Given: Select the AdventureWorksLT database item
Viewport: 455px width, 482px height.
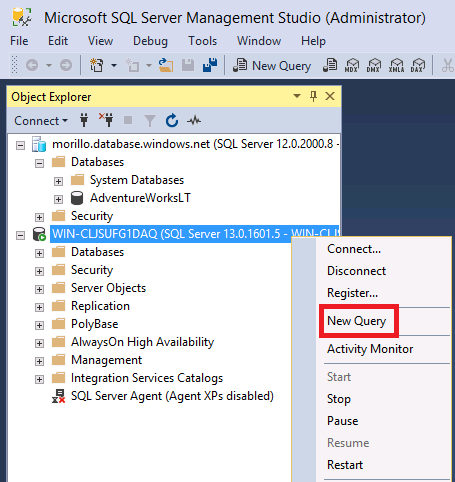Looking at the screenshot, I should tap(140, 198).
